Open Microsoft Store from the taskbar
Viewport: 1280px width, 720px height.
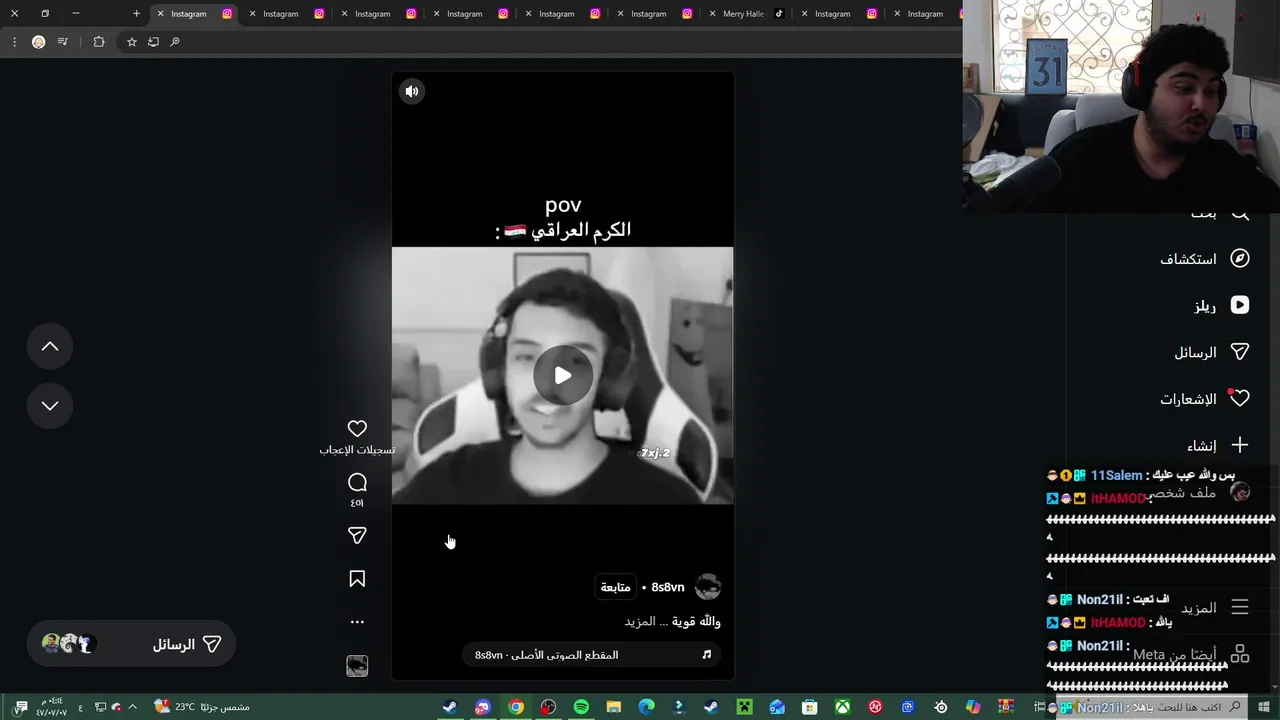810,707
